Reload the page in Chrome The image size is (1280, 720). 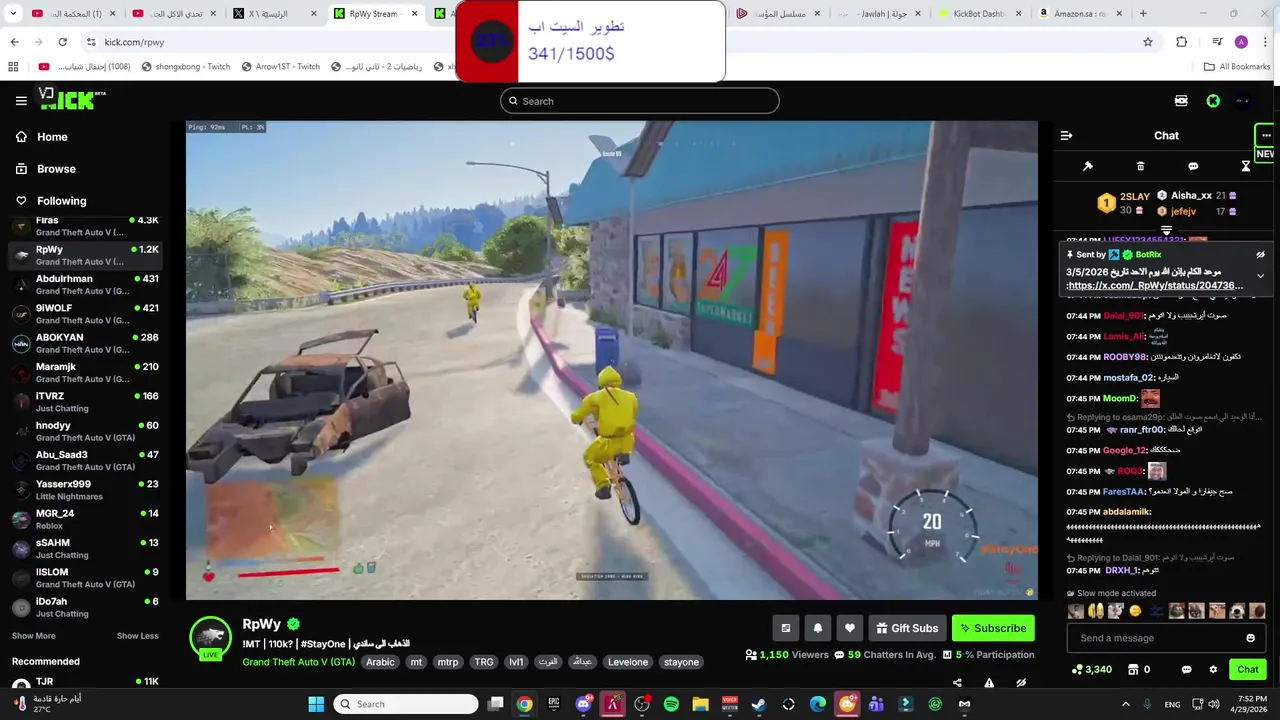(63, 42)
